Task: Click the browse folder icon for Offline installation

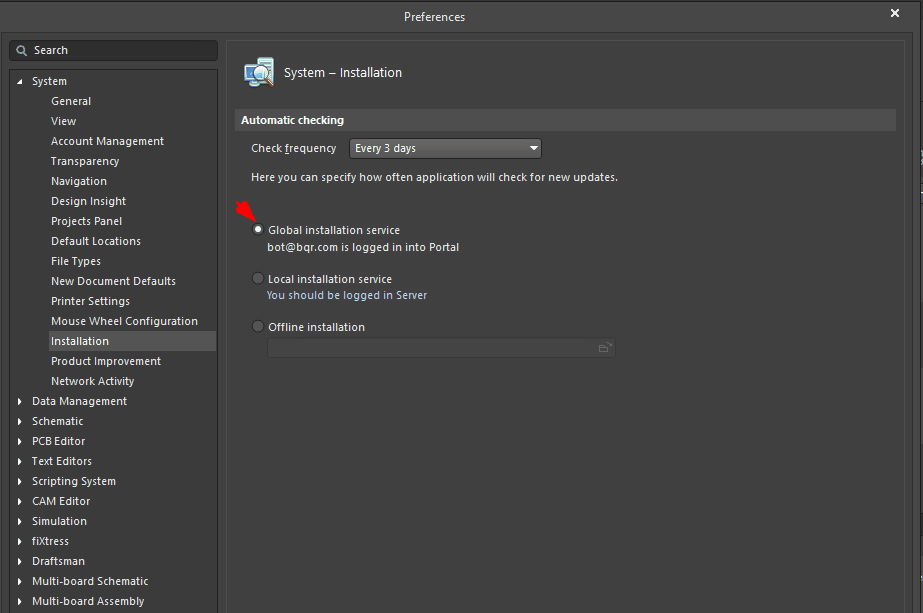Action: click(604, 348)
